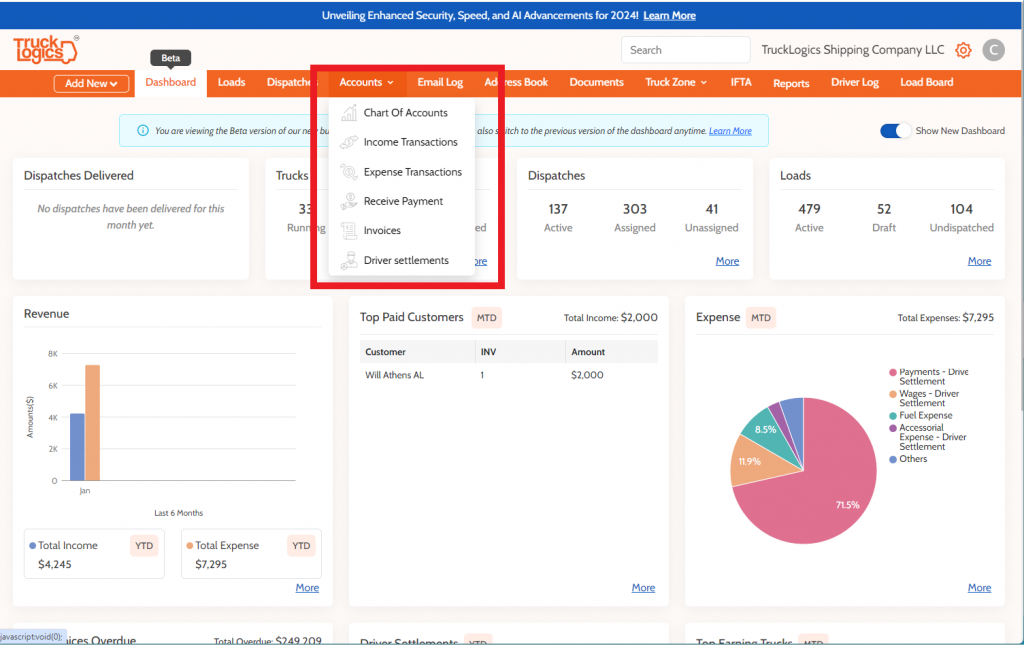Click the Driver settlements icon

pyautogui.click(x=349, y=260)
